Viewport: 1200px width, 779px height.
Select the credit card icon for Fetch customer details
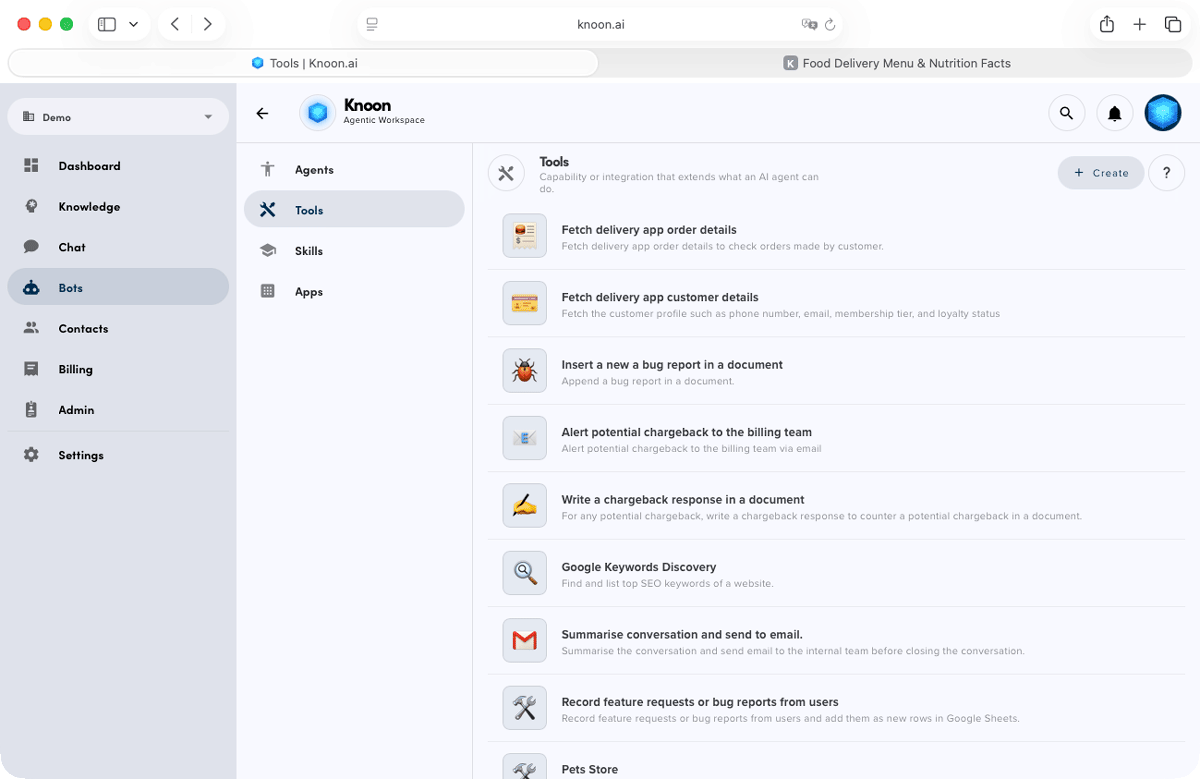524,303
